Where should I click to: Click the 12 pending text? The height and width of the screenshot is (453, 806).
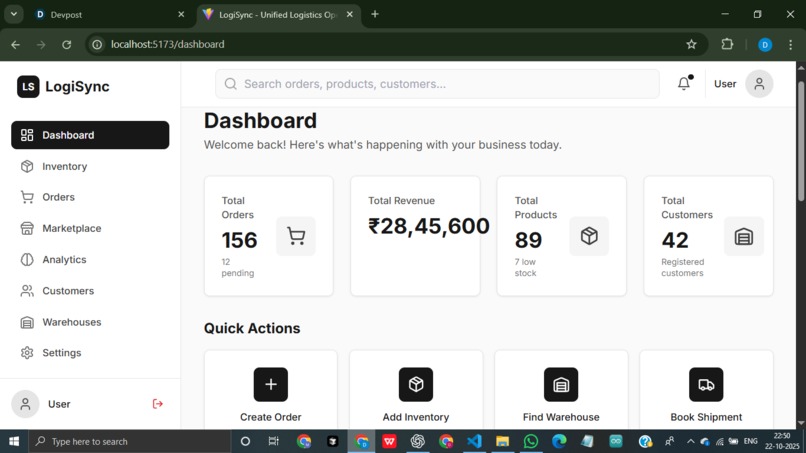click(x=237, y=267)
